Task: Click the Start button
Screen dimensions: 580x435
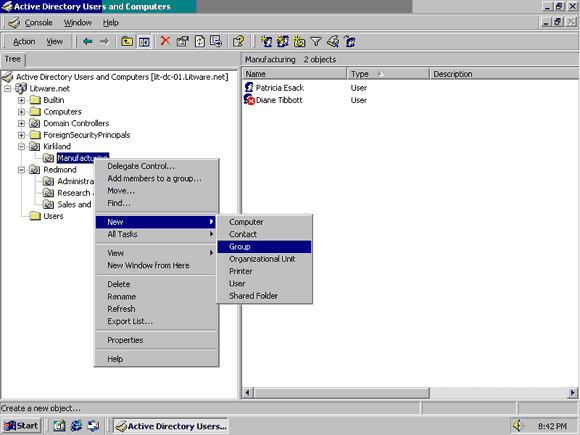Action: pos(22,426)
